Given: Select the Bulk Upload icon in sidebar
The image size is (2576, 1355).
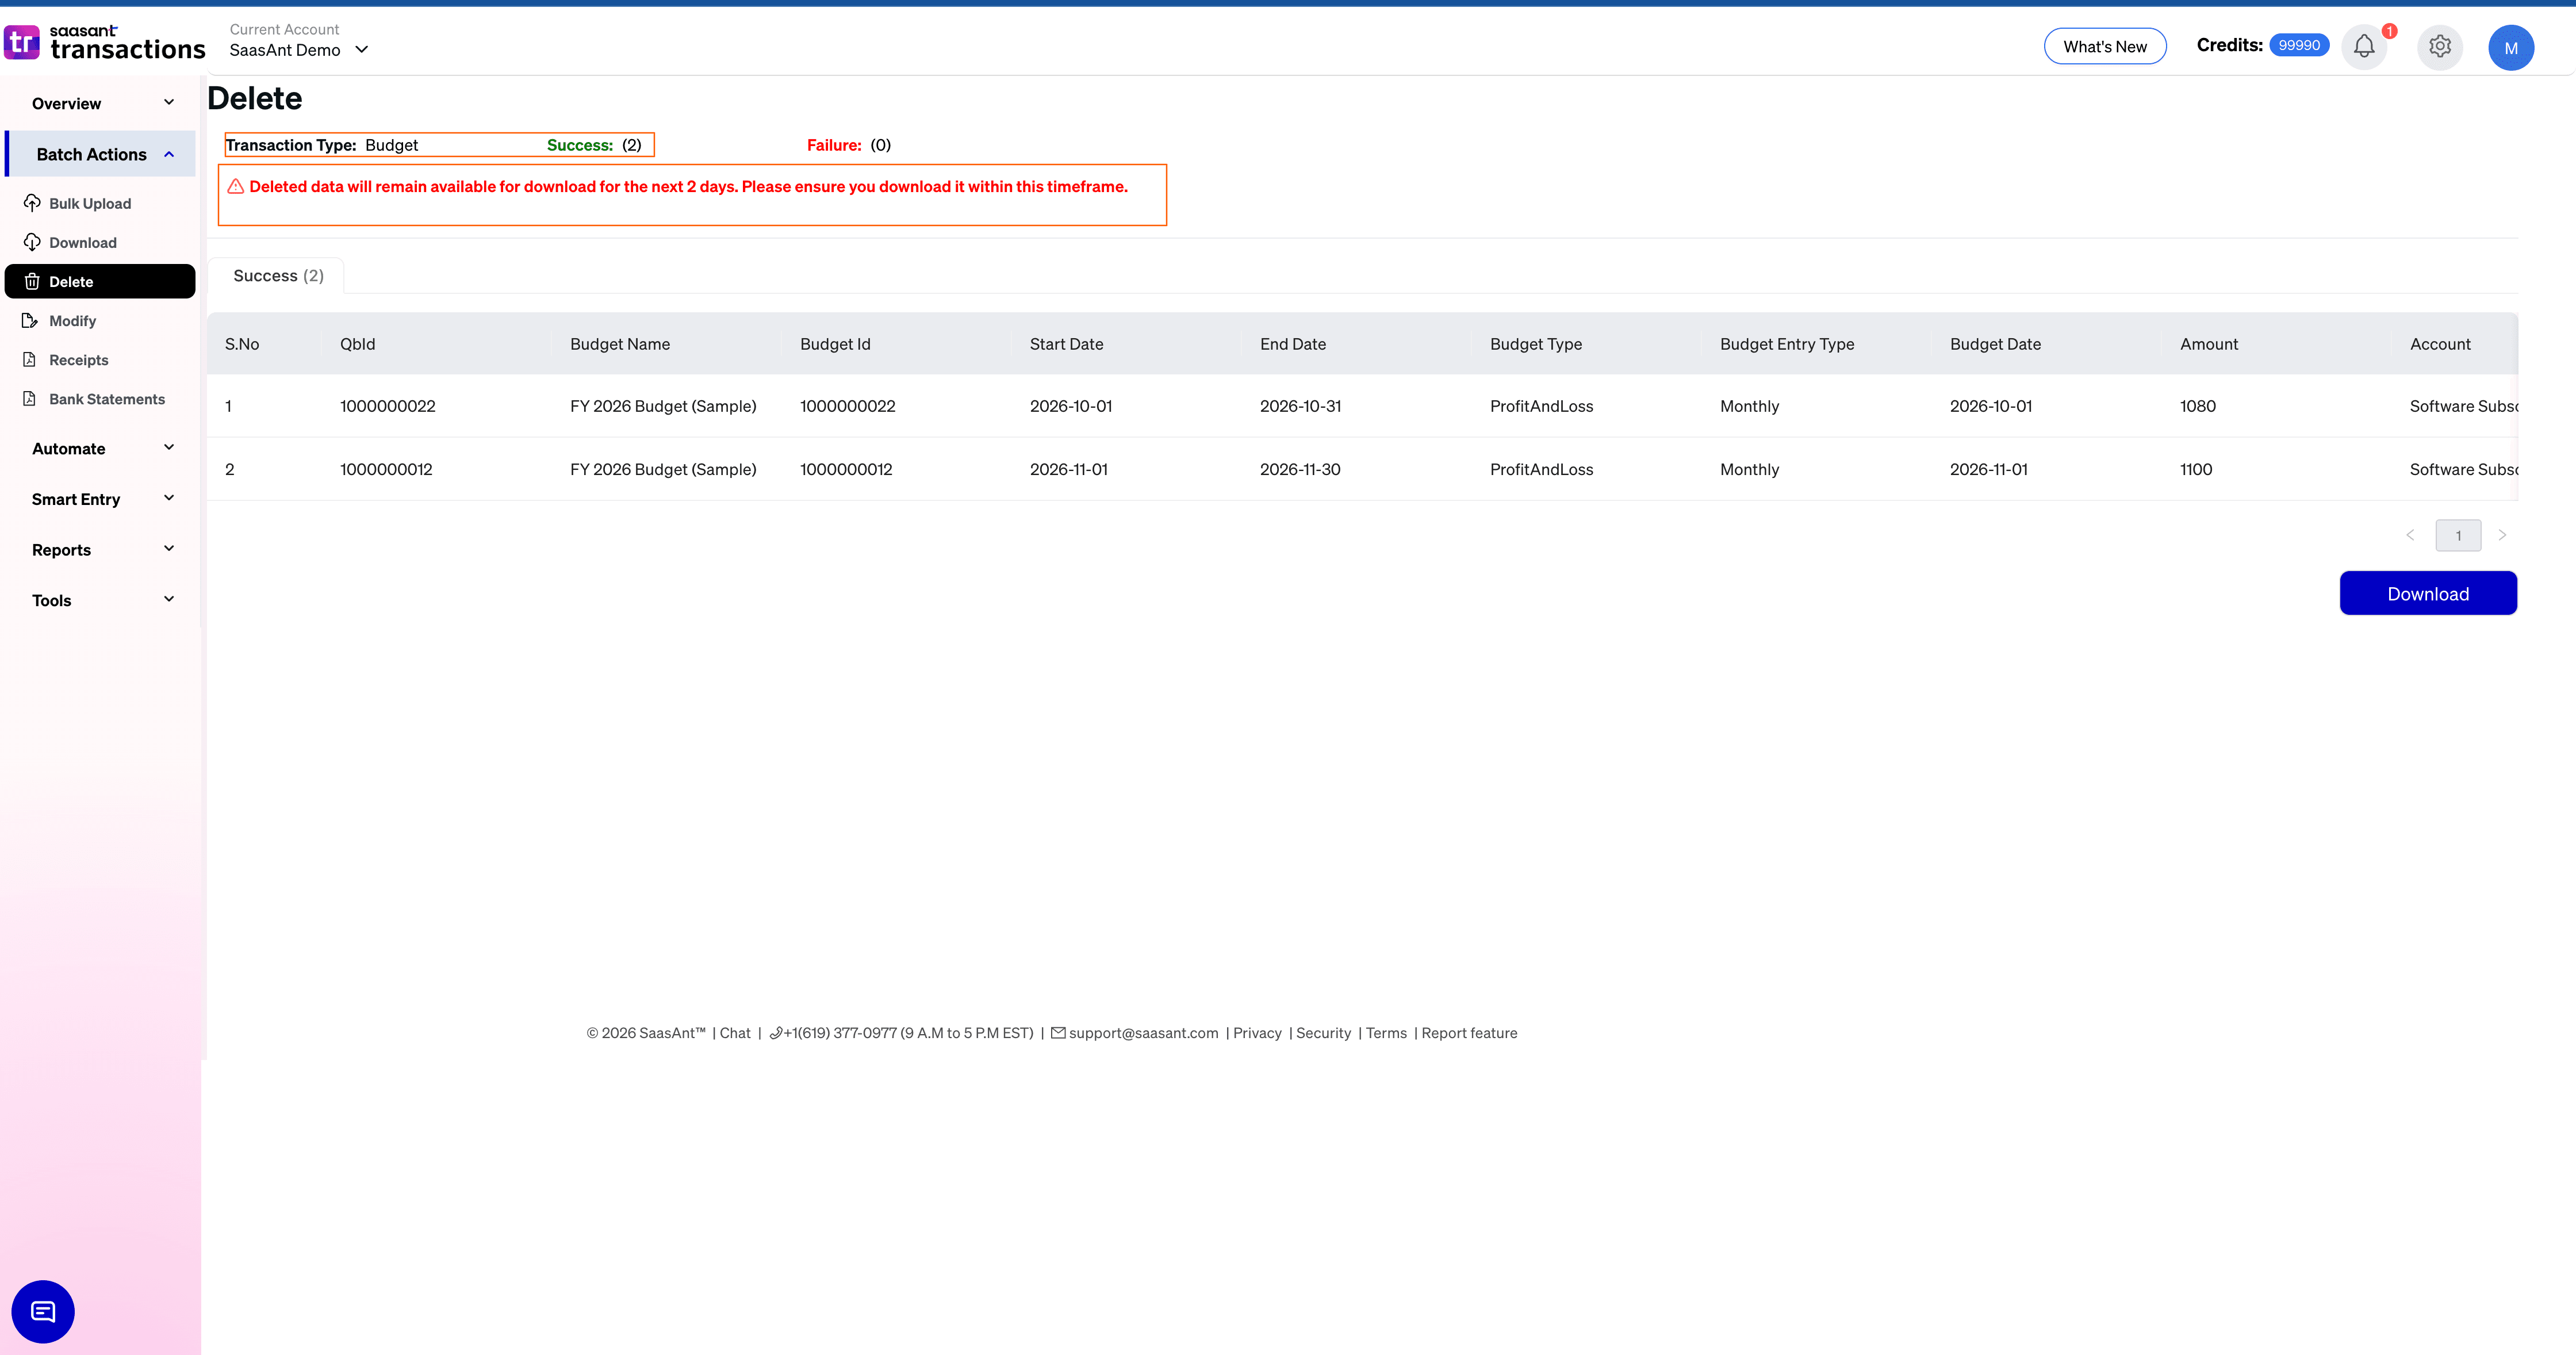Looking at the screenshot, I should [x=31, y=202].
